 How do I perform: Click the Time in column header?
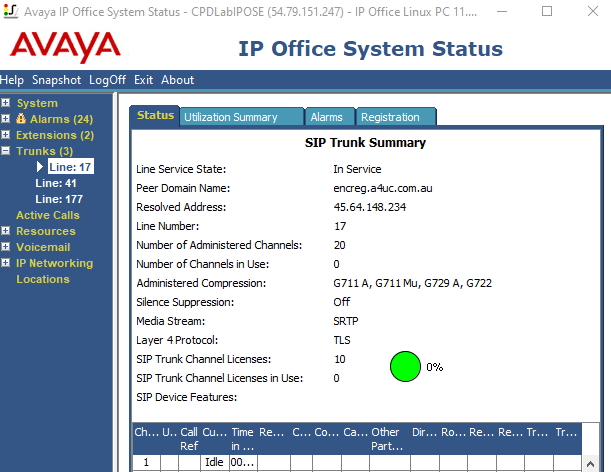point(243,439)
